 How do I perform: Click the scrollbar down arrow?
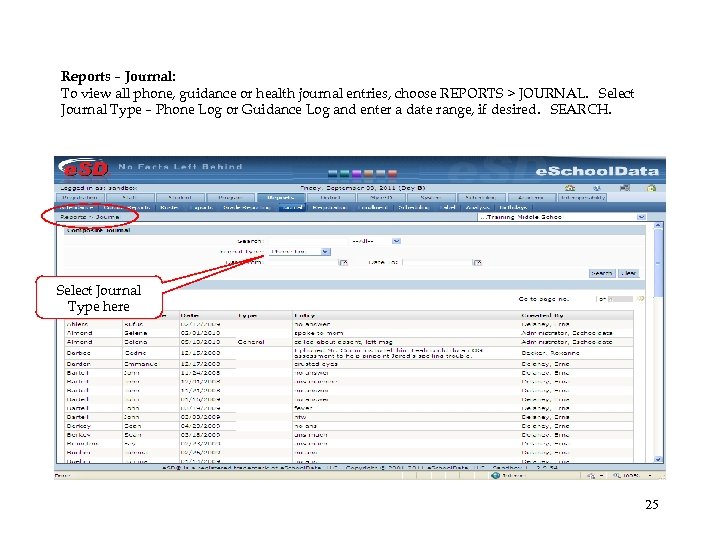point(658,459)
